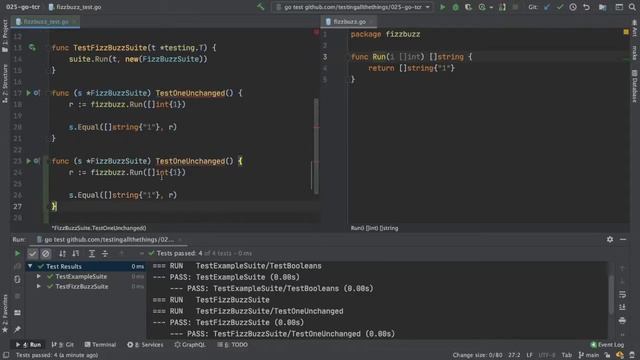Open the go test run configuration dropdown
640x360 pixels.
[x=353, y=7]
